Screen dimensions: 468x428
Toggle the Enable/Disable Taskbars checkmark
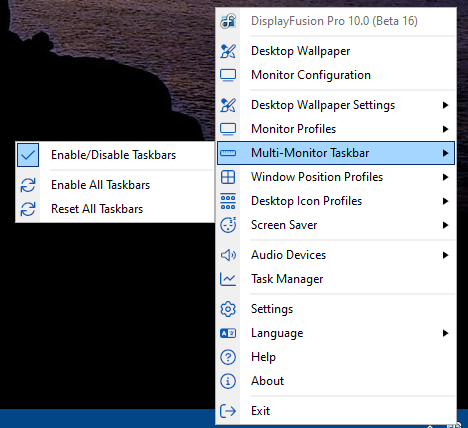(28, 155)
